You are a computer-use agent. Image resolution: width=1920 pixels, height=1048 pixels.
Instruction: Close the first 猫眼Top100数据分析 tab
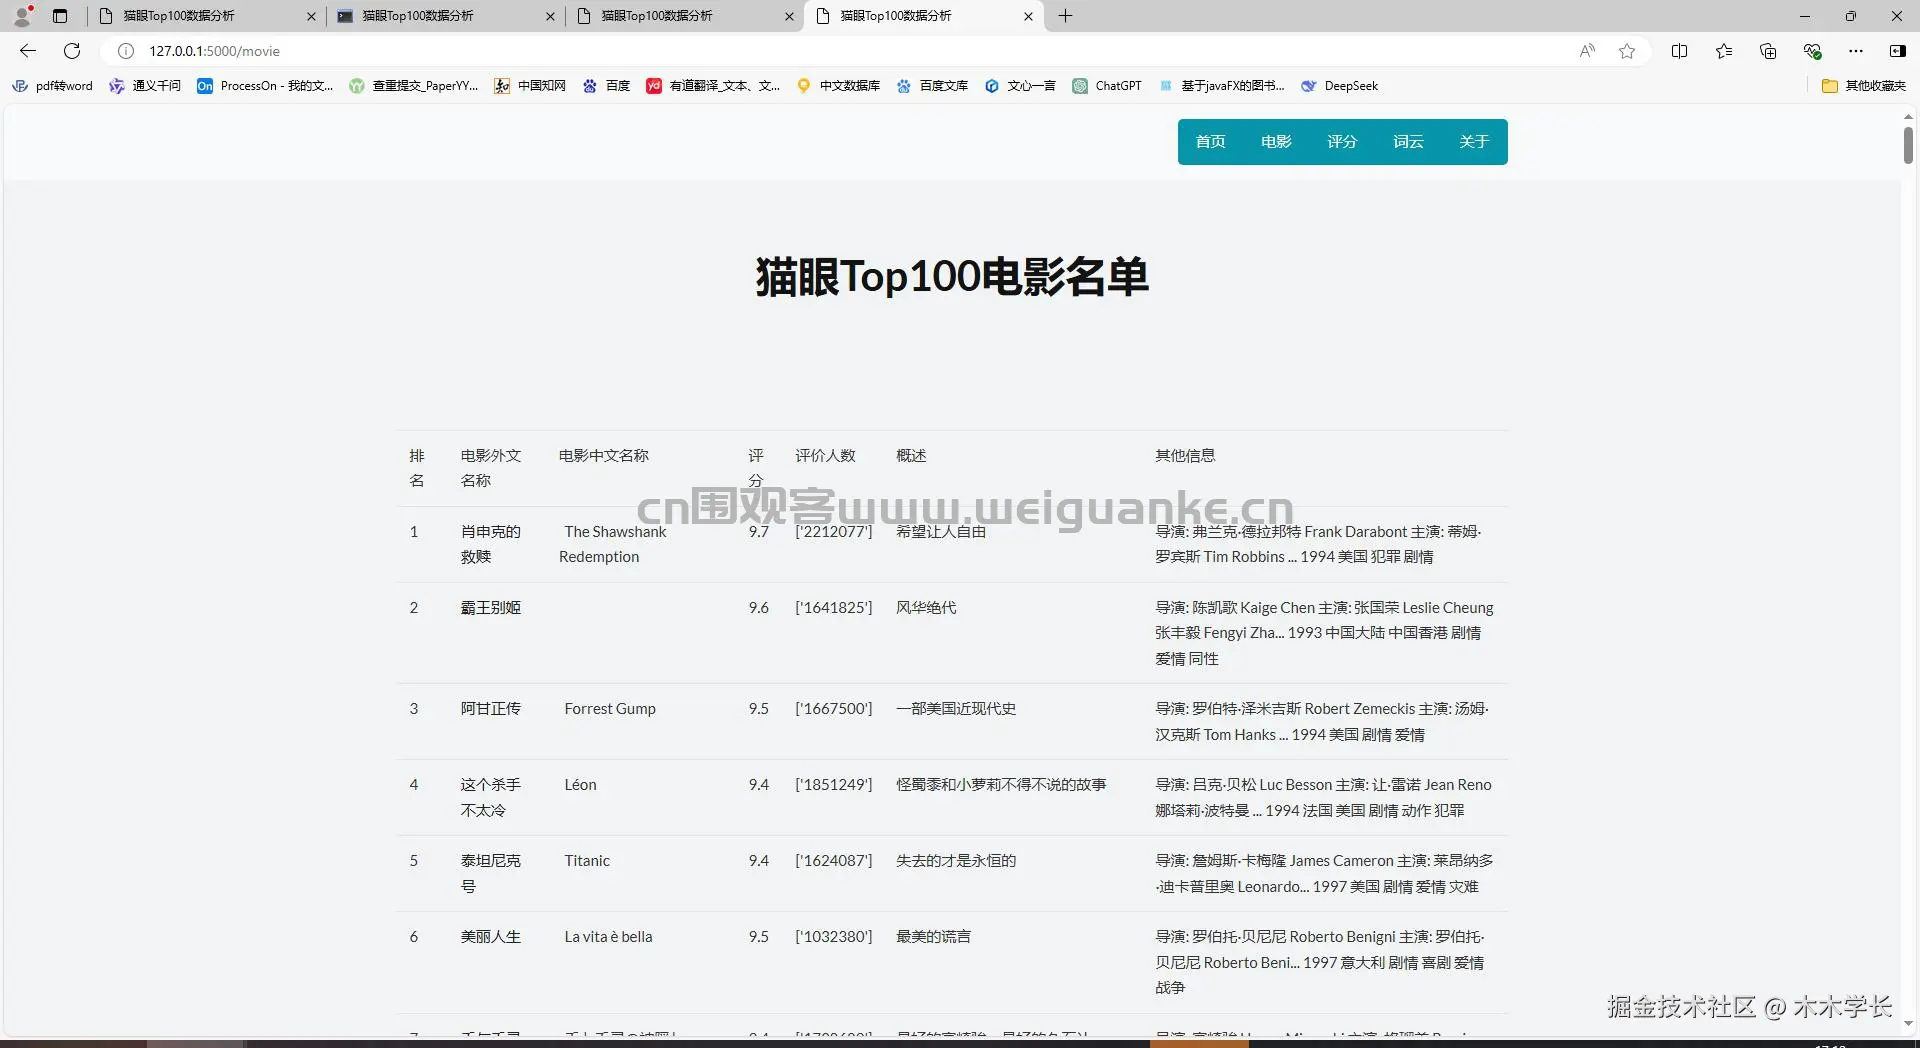coord(311,16)
